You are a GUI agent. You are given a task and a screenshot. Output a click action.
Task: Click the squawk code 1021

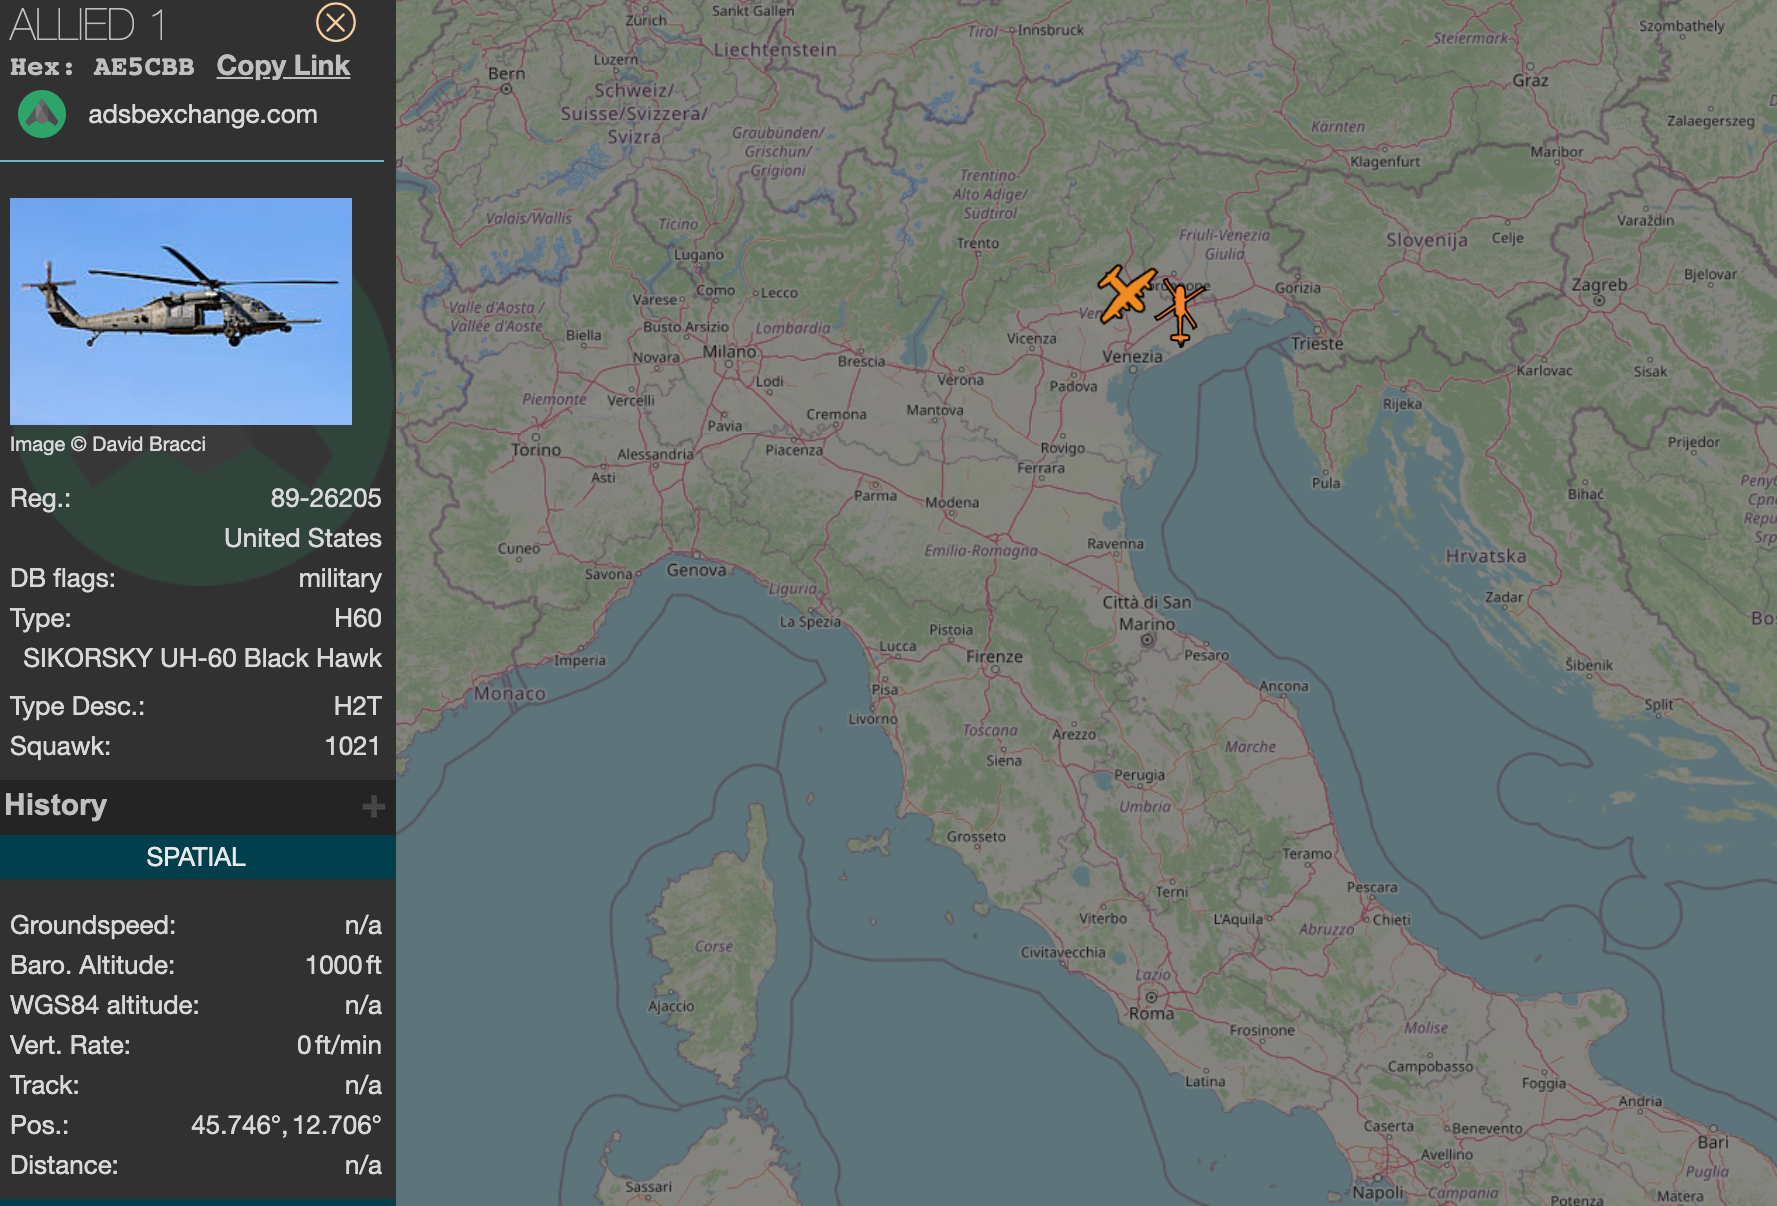(352, 746)
